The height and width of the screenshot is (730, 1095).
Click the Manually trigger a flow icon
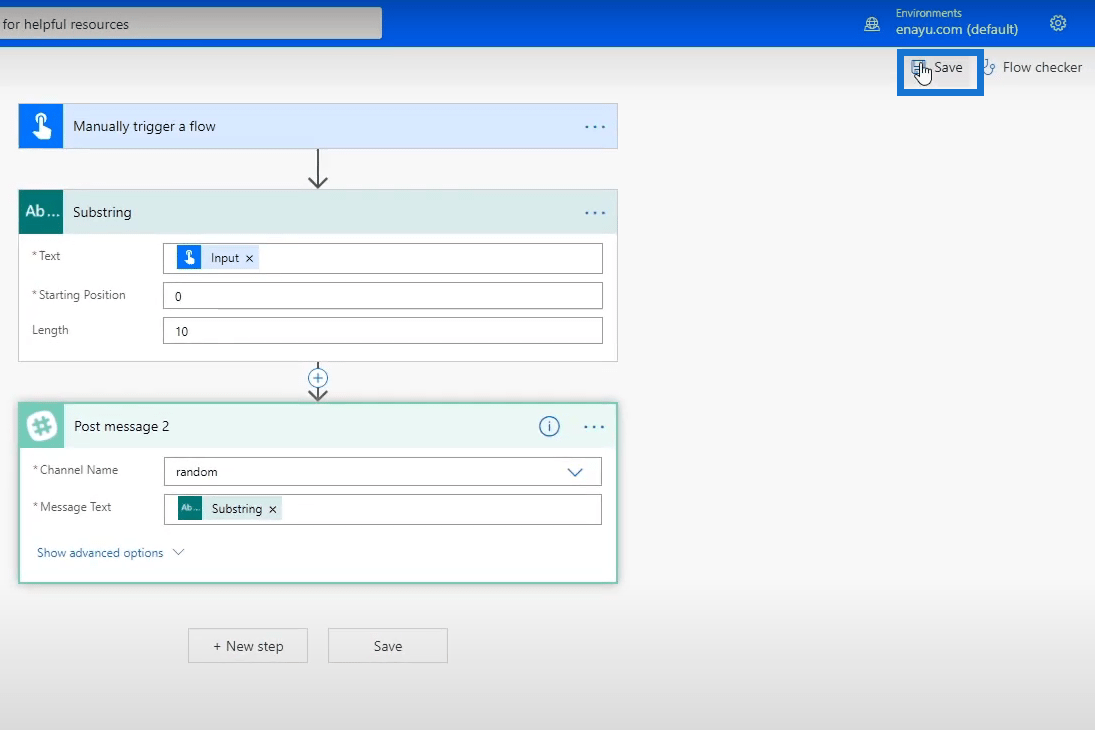coord(41,126)
